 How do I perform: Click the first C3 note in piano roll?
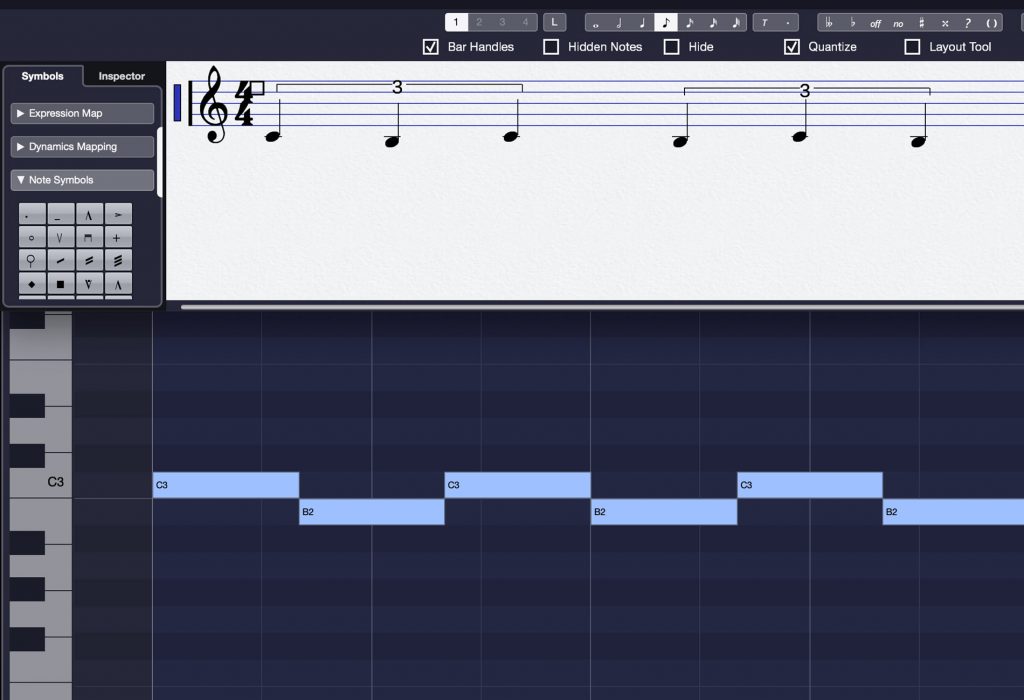tap(225, 485)
